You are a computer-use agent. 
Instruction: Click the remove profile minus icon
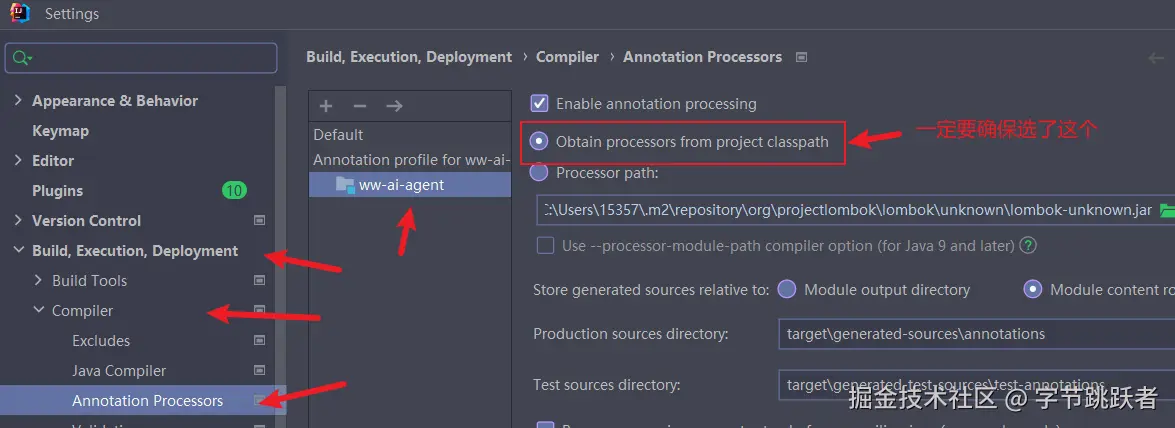click(x=360, y=106)
